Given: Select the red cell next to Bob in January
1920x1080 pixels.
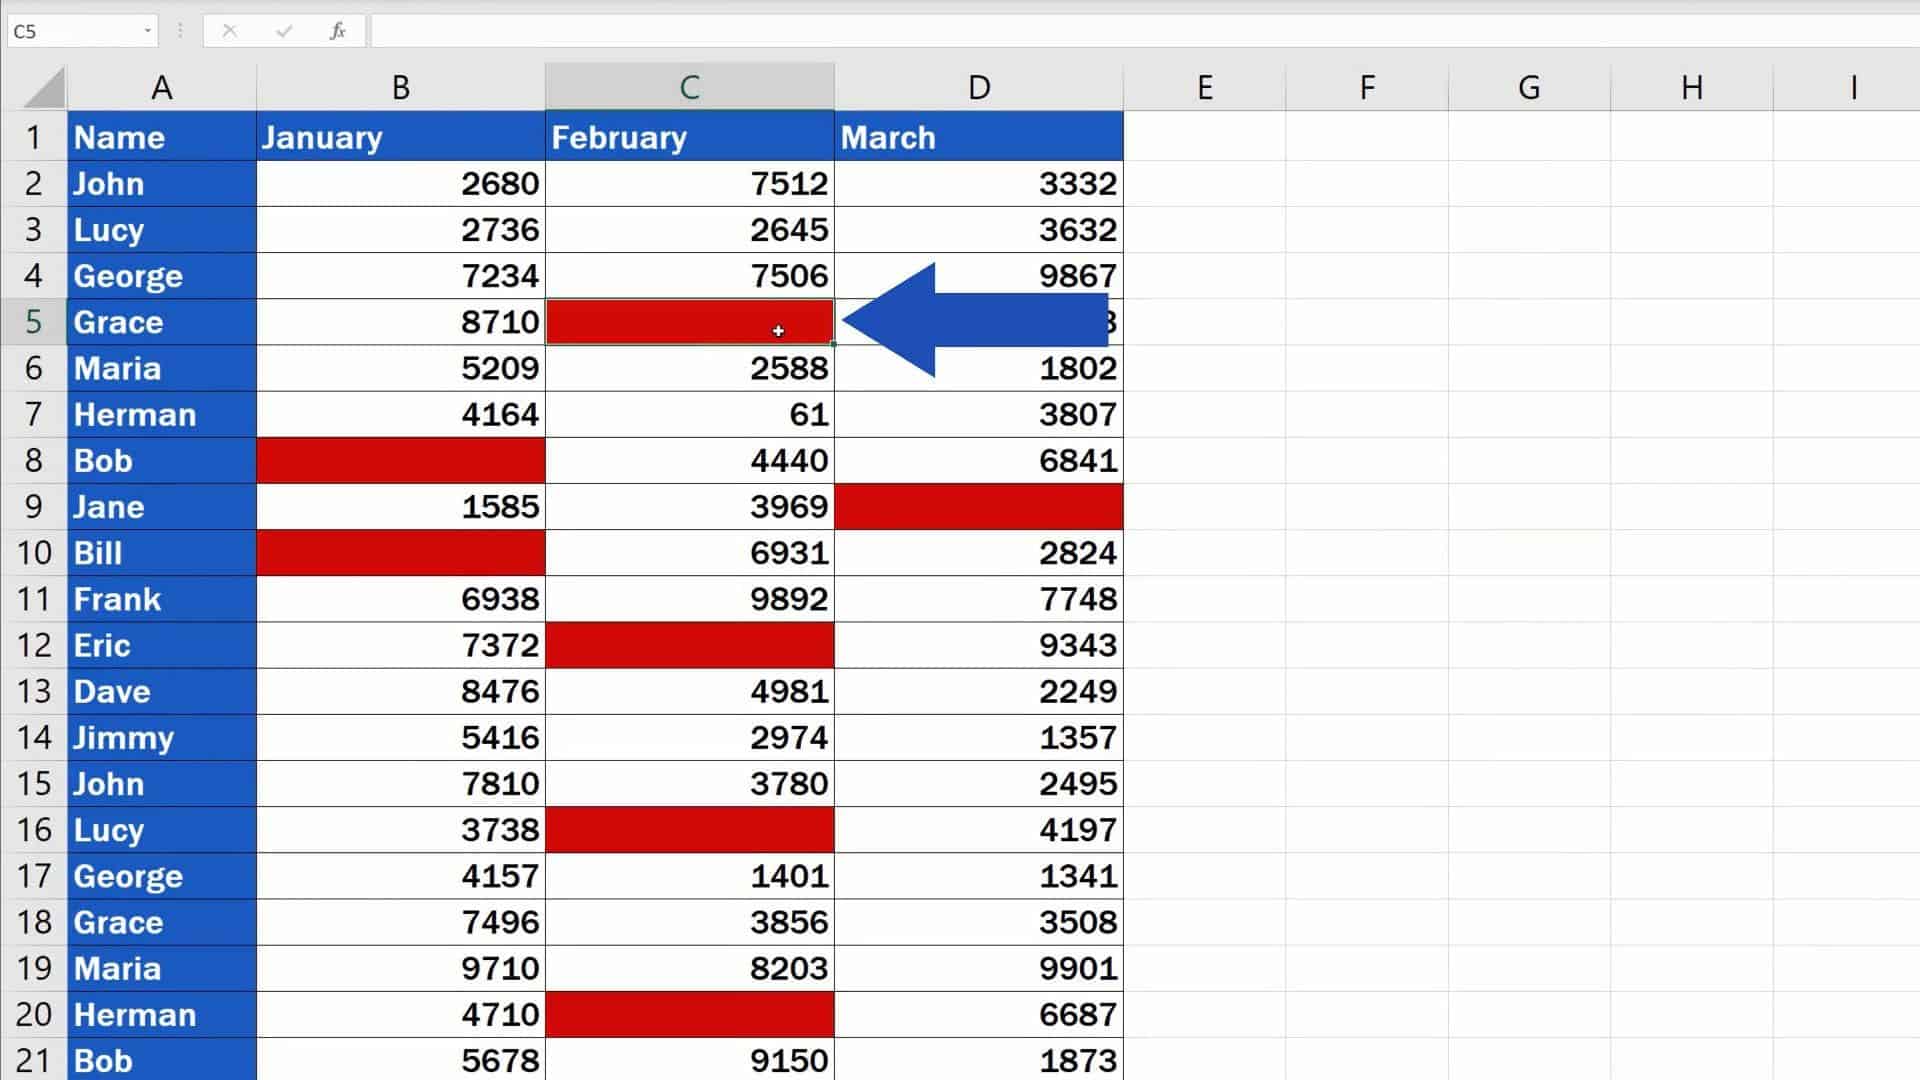Looking at the screenshot, I should (400, 460).
